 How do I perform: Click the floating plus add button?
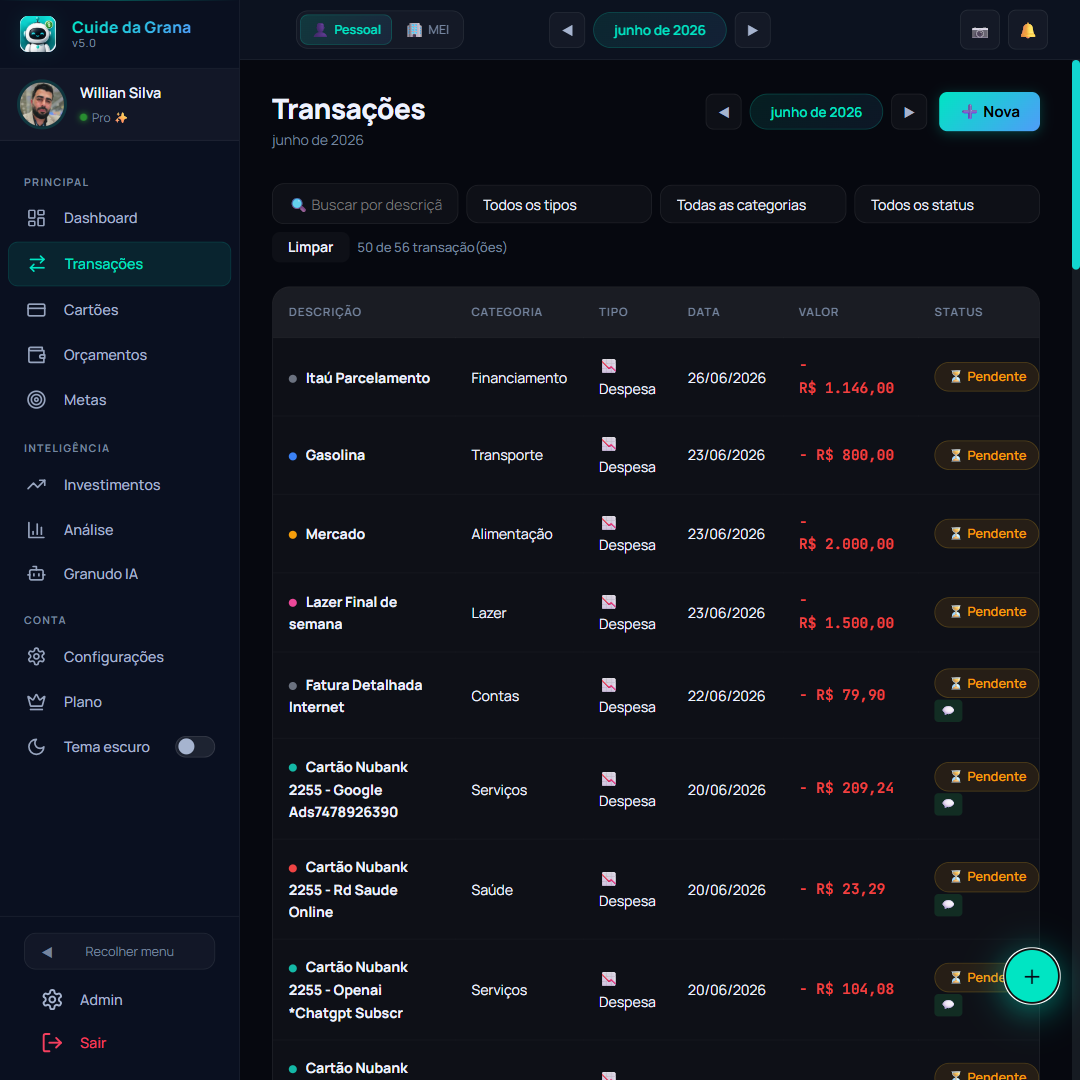[1031, 976]
